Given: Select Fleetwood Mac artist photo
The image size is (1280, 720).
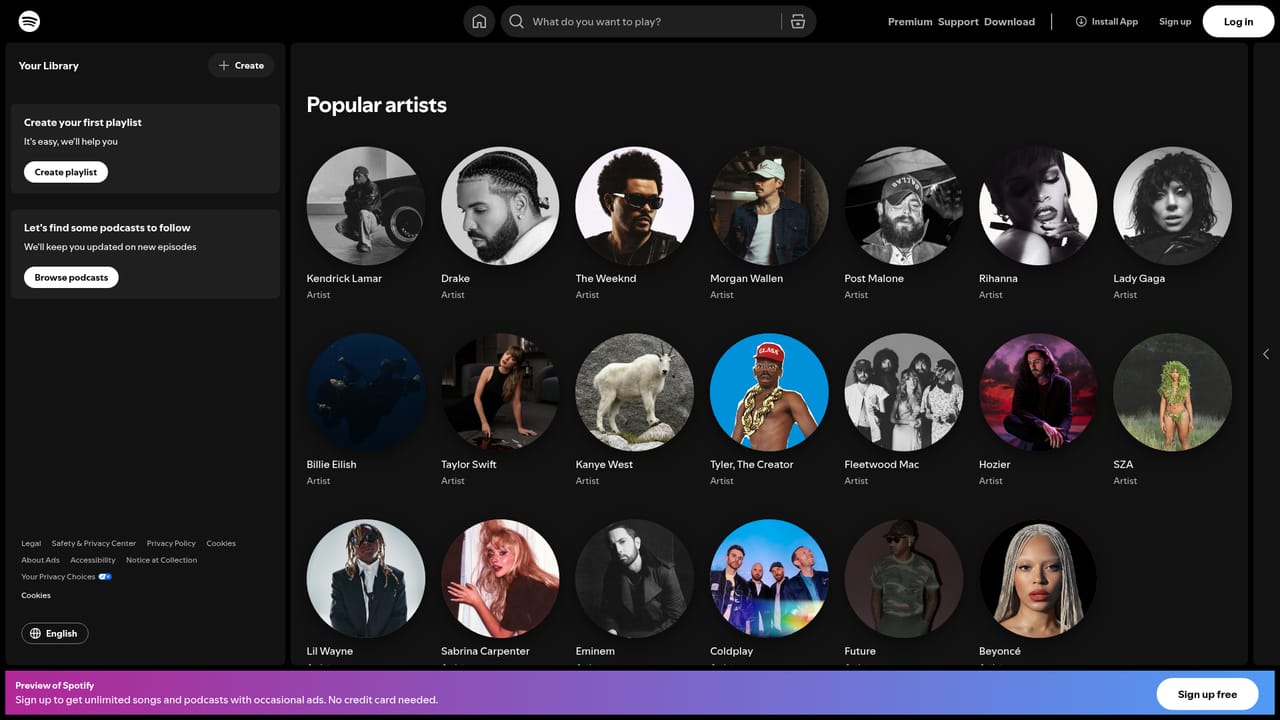Looking at the screenshot, I should pos(904,392).
